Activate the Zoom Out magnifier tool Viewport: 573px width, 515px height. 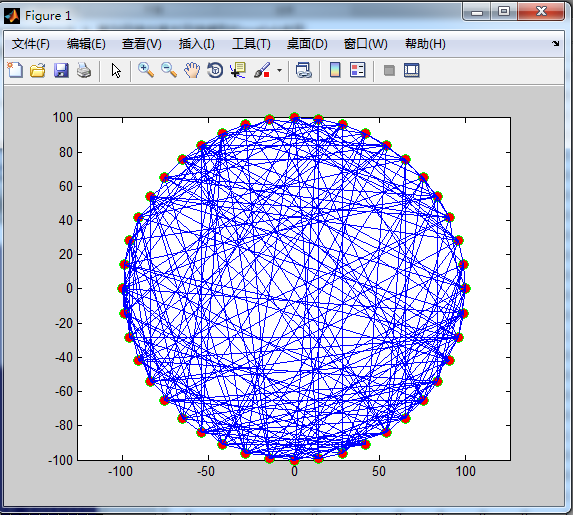coord(169,70)
